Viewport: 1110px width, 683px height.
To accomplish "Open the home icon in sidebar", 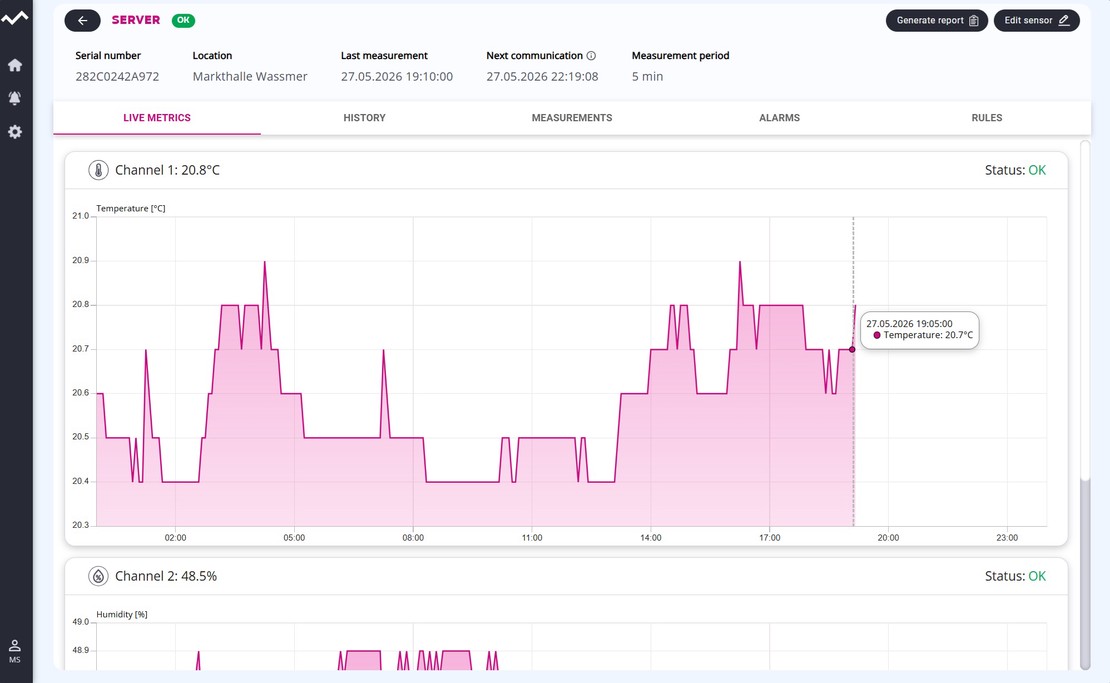I will [15, 65].
